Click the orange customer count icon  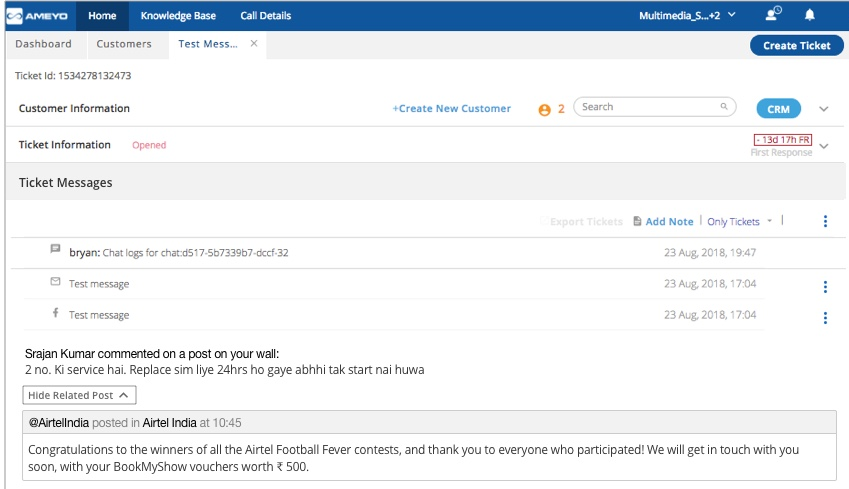click(544, 110)
